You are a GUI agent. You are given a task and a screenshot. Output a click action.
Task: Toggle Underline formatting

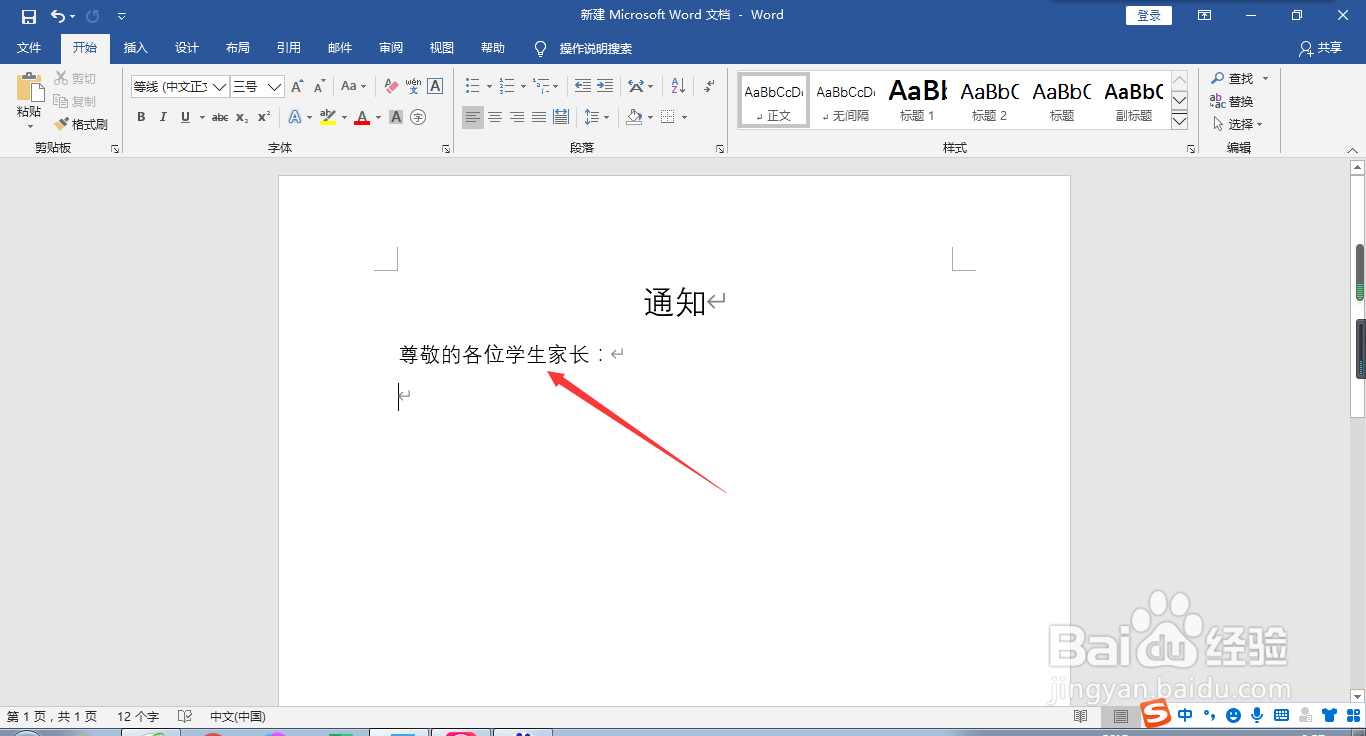coord(185,117)
